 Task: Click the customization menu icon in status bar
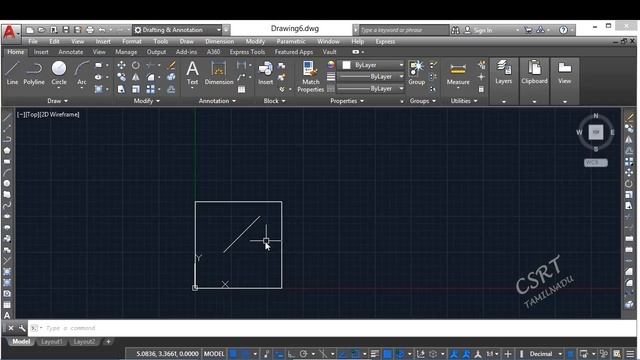tap(631, 354)
